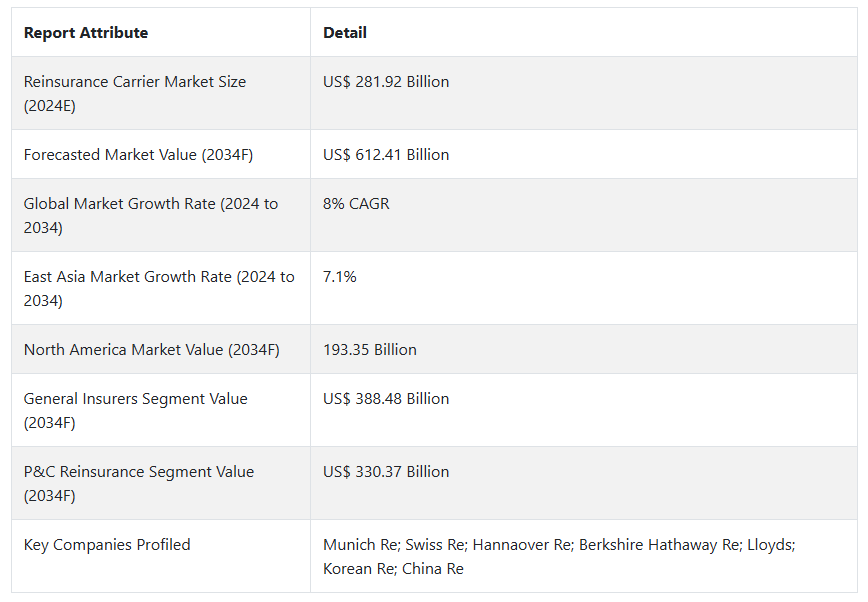Click the 7.1% growth rate value
The height and width of the screenshot is (602, 868).
coord(340,277)
